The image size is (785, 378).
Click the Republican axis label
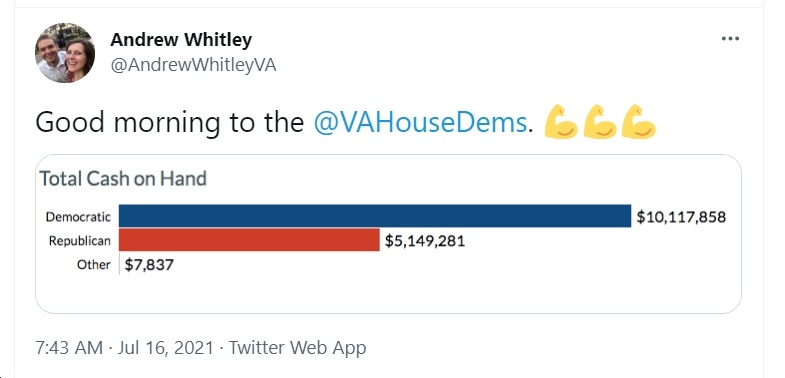click(x=80, y=241)
